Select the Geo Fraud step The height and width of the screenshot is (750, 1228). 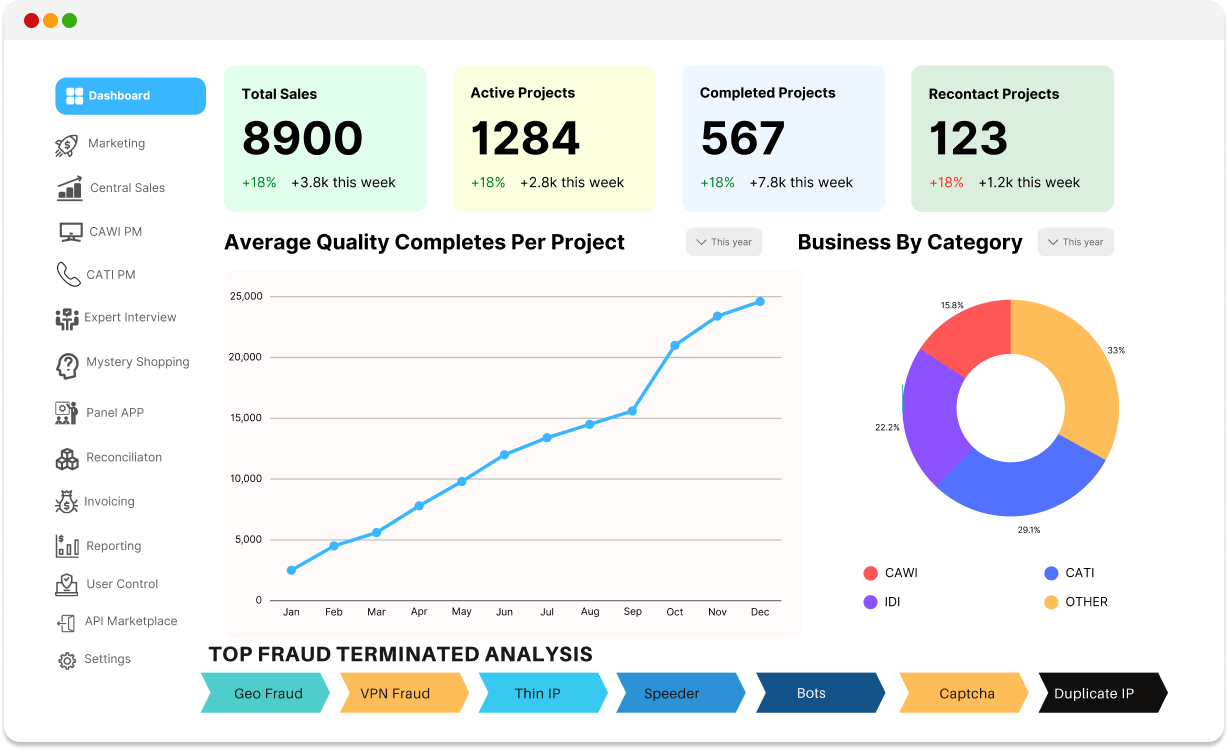pos(266,693)
